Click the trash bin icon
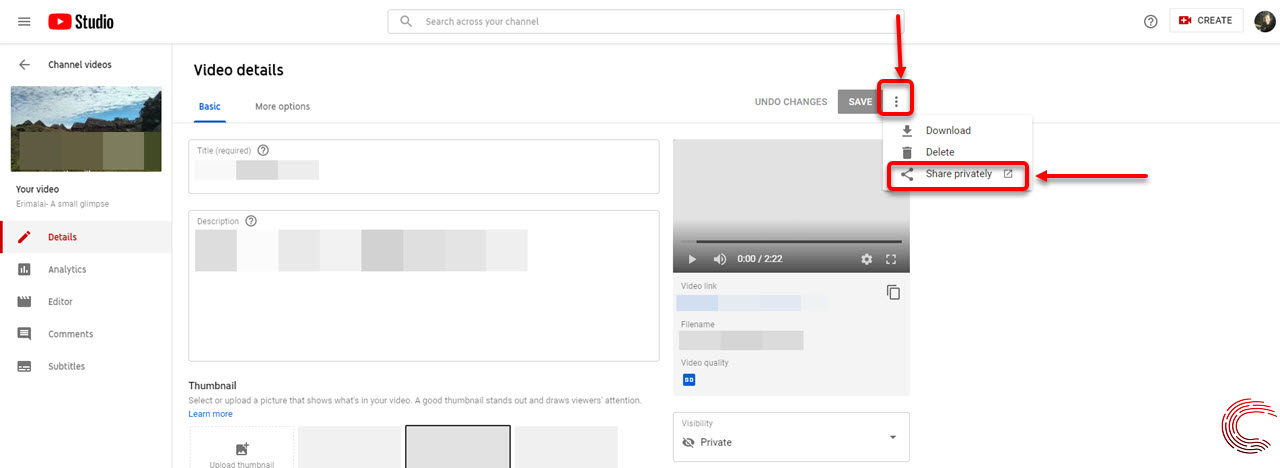The image size is (1280, 468). (x=907, y=152)
